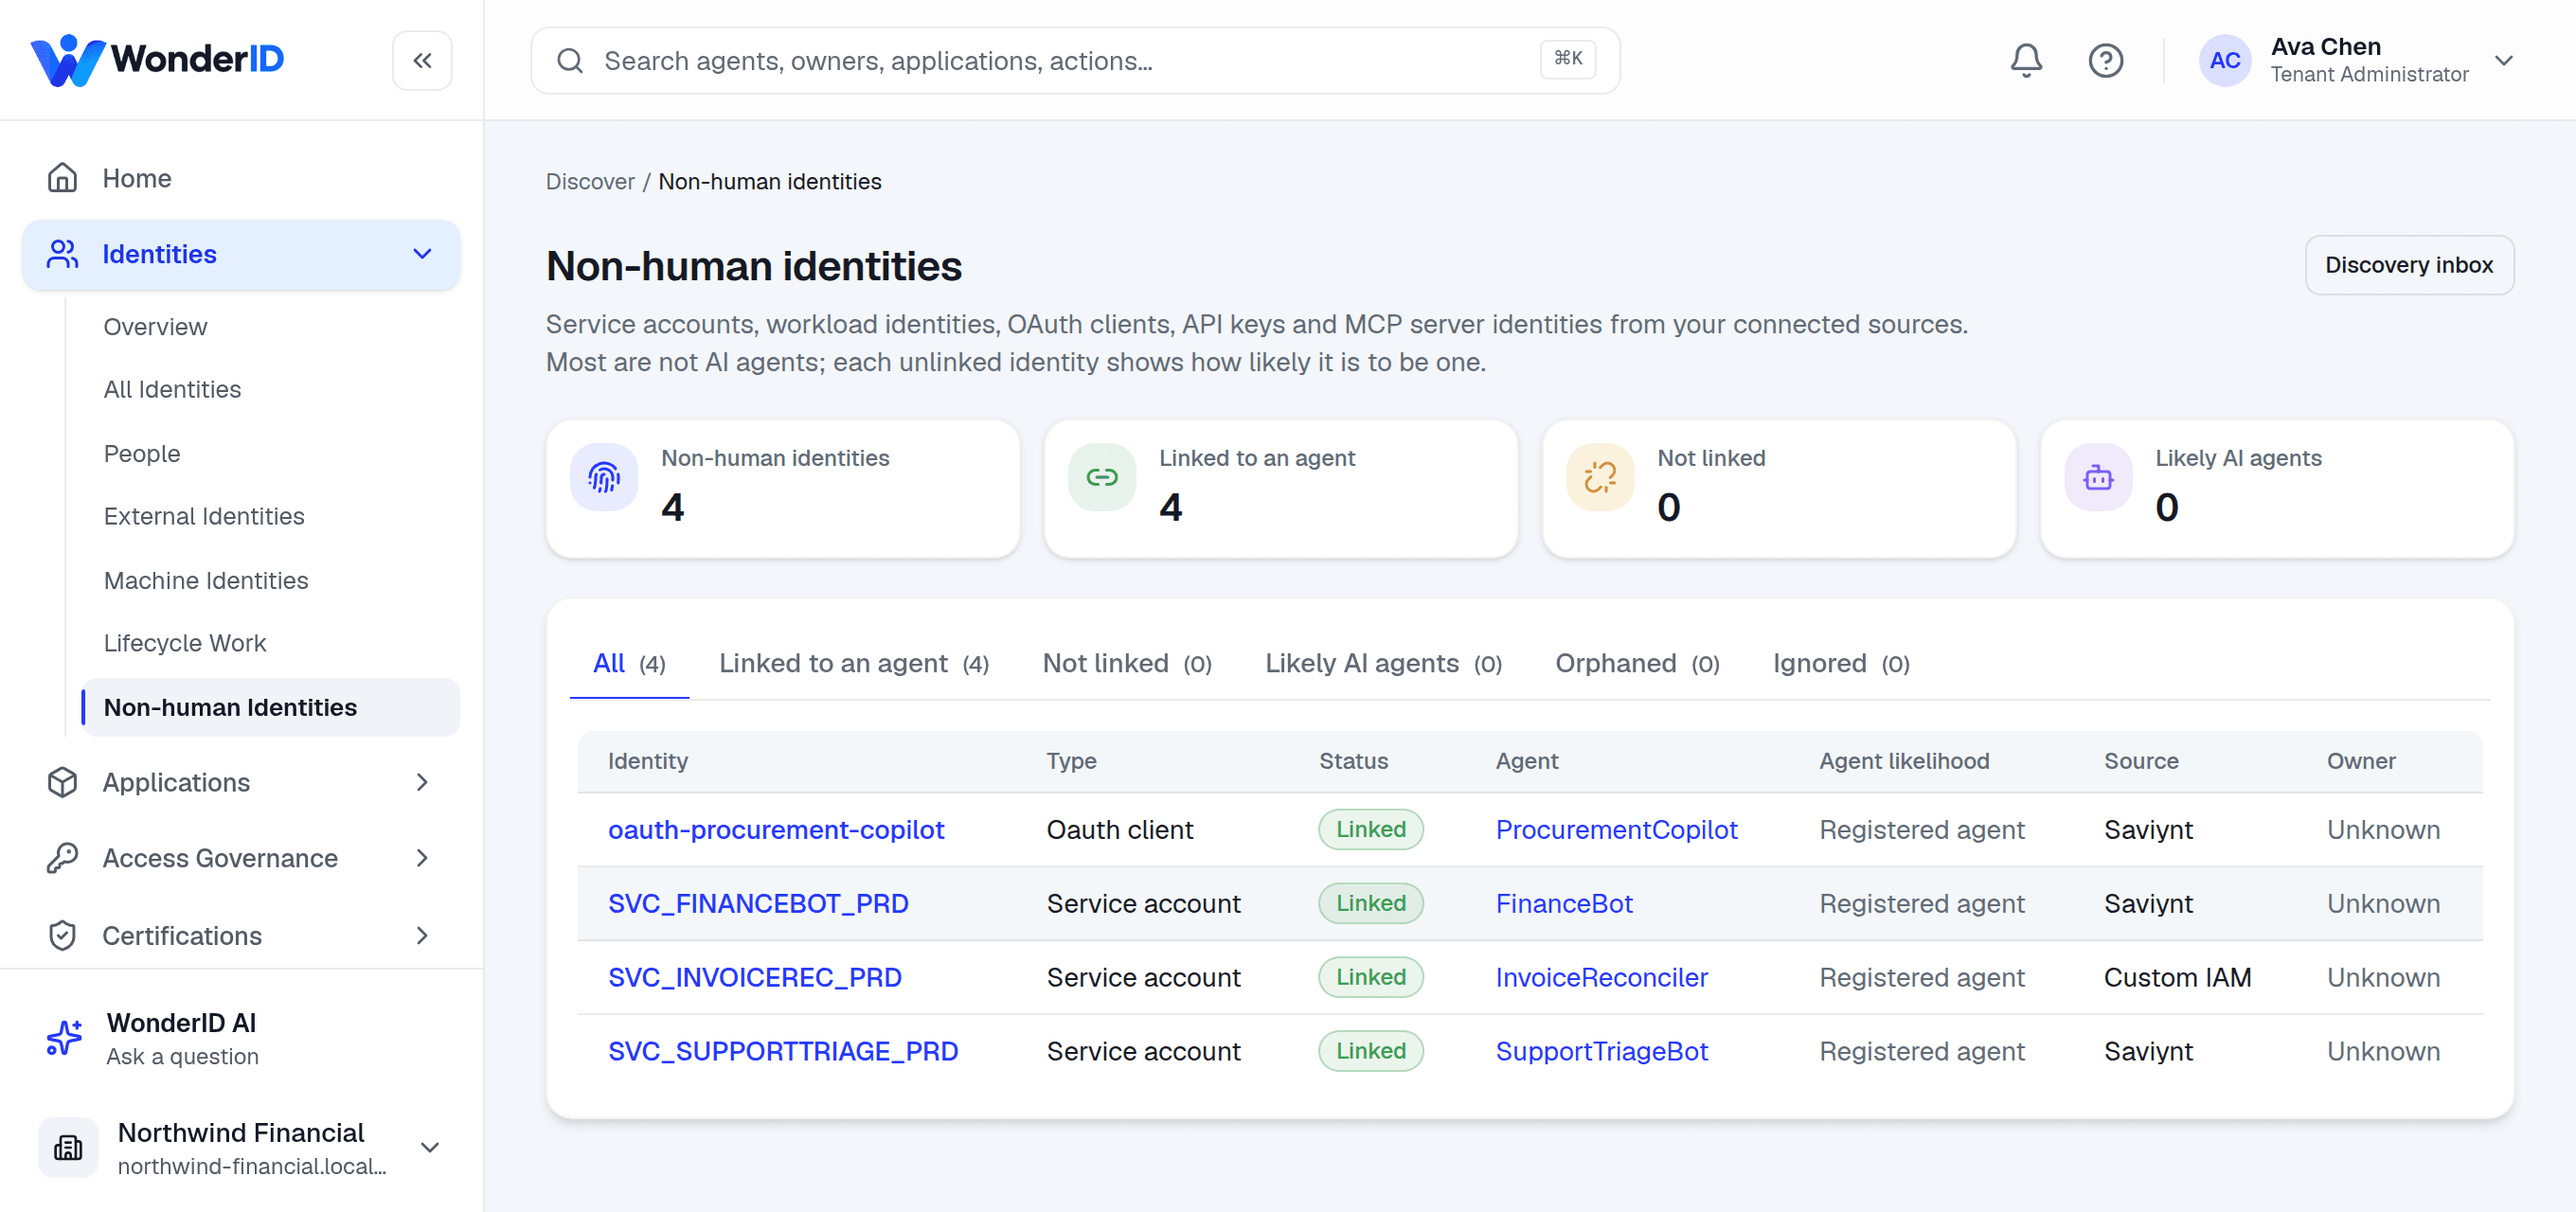Open the help question-mark icon

tap(2105, 60)
